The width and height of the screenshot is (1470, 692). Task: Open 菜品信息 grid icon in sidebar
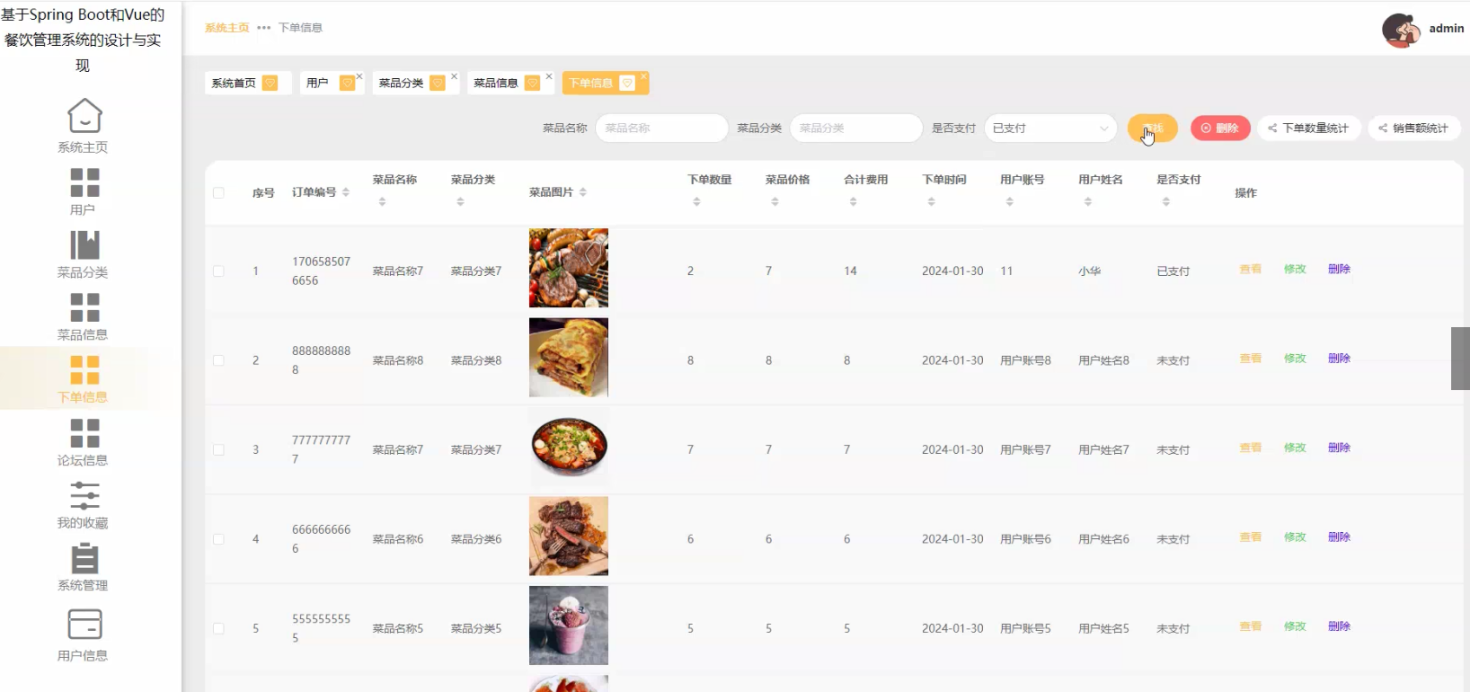(85, 307)
